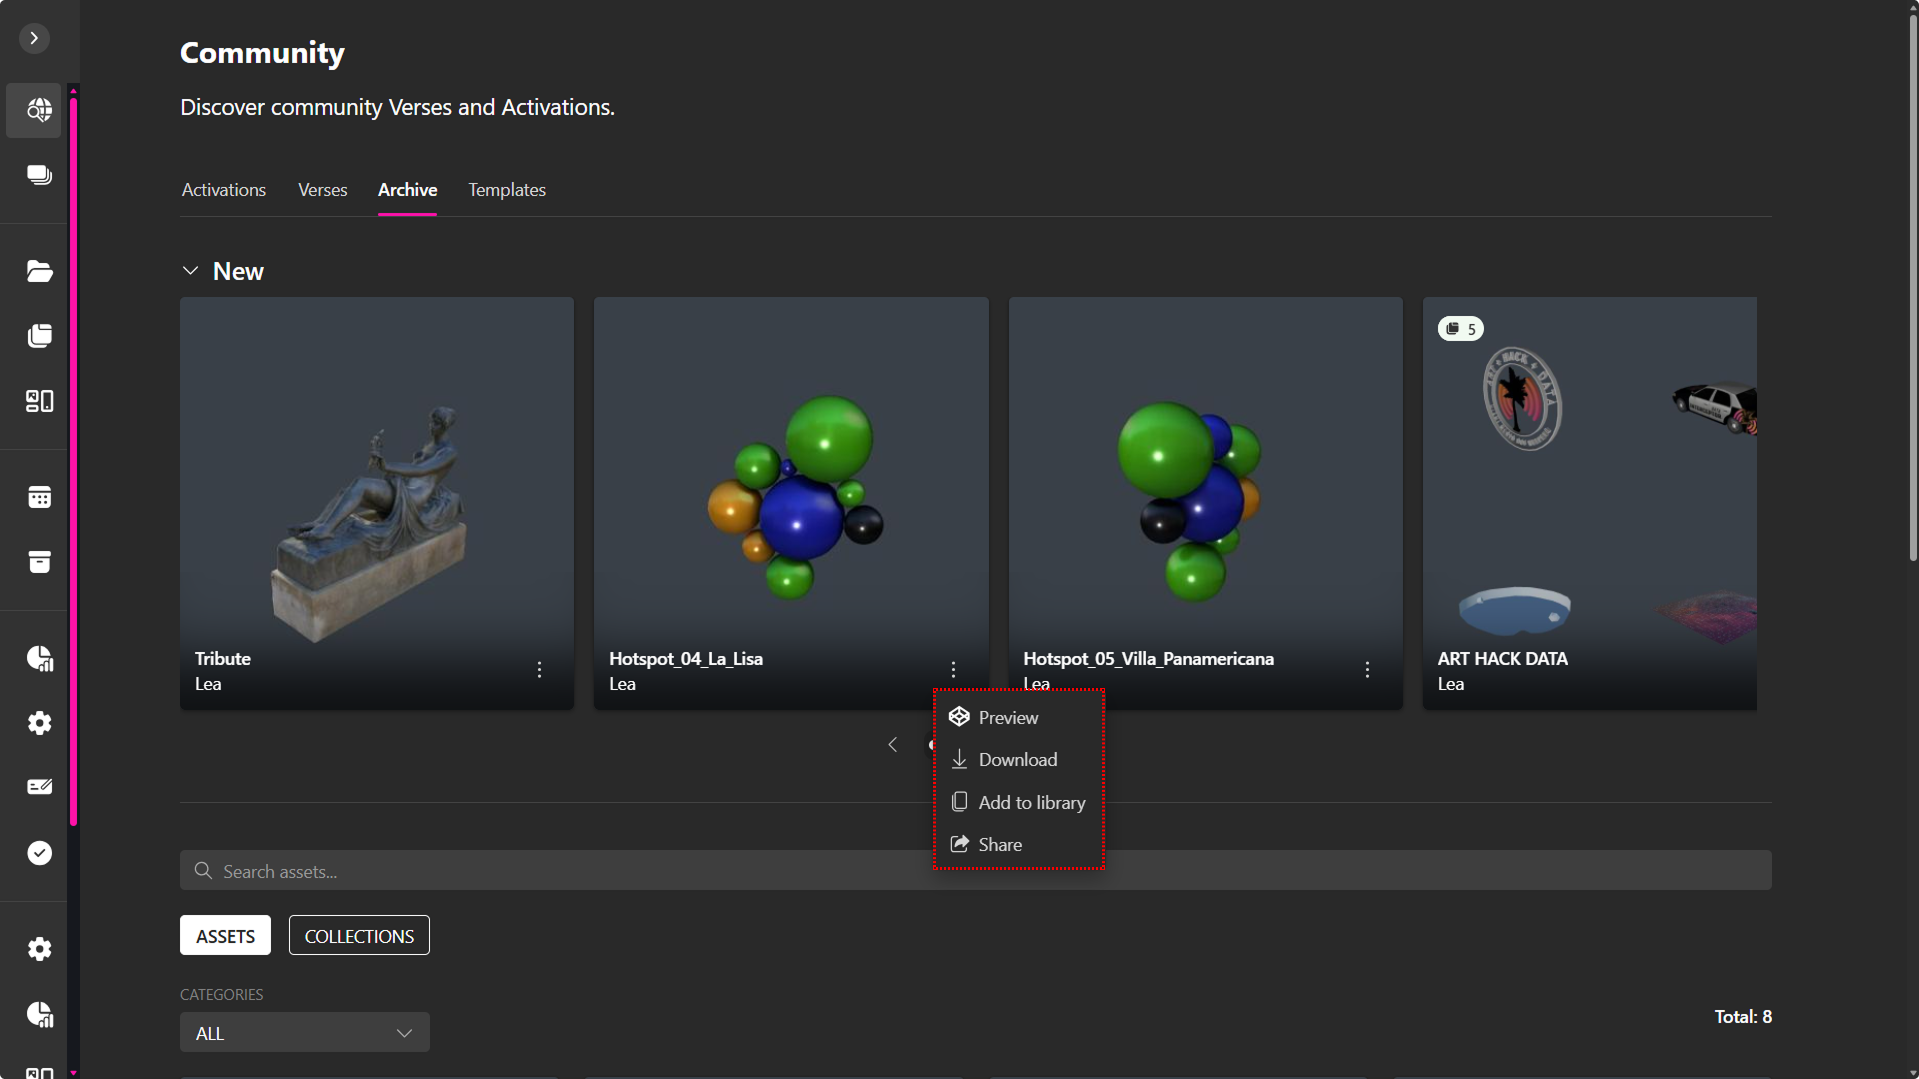Open the checkmark badge icon in the sidebar
1919x1079 pixels.
(39, 853)
